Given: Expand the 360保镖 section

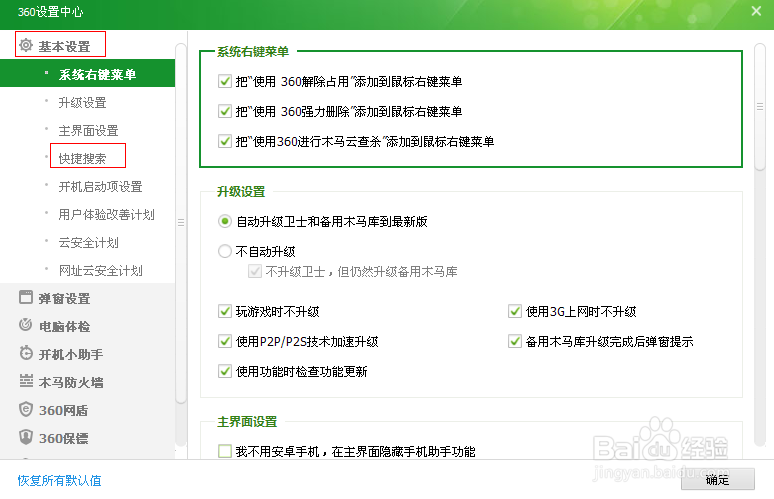Looking at the screenshot, I should coord(64,438).
